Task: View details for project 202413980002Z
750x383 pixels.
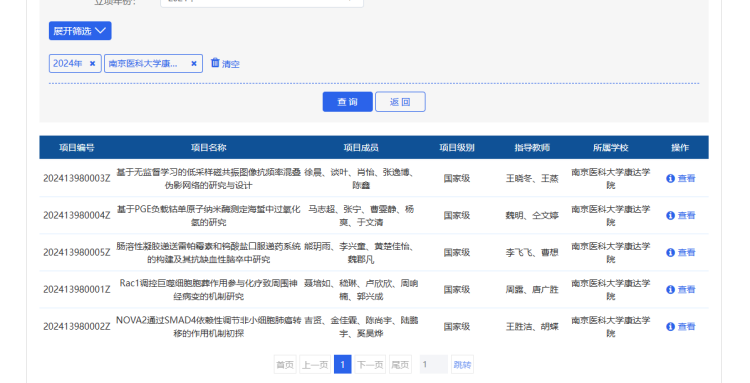Action: [686, 327]
